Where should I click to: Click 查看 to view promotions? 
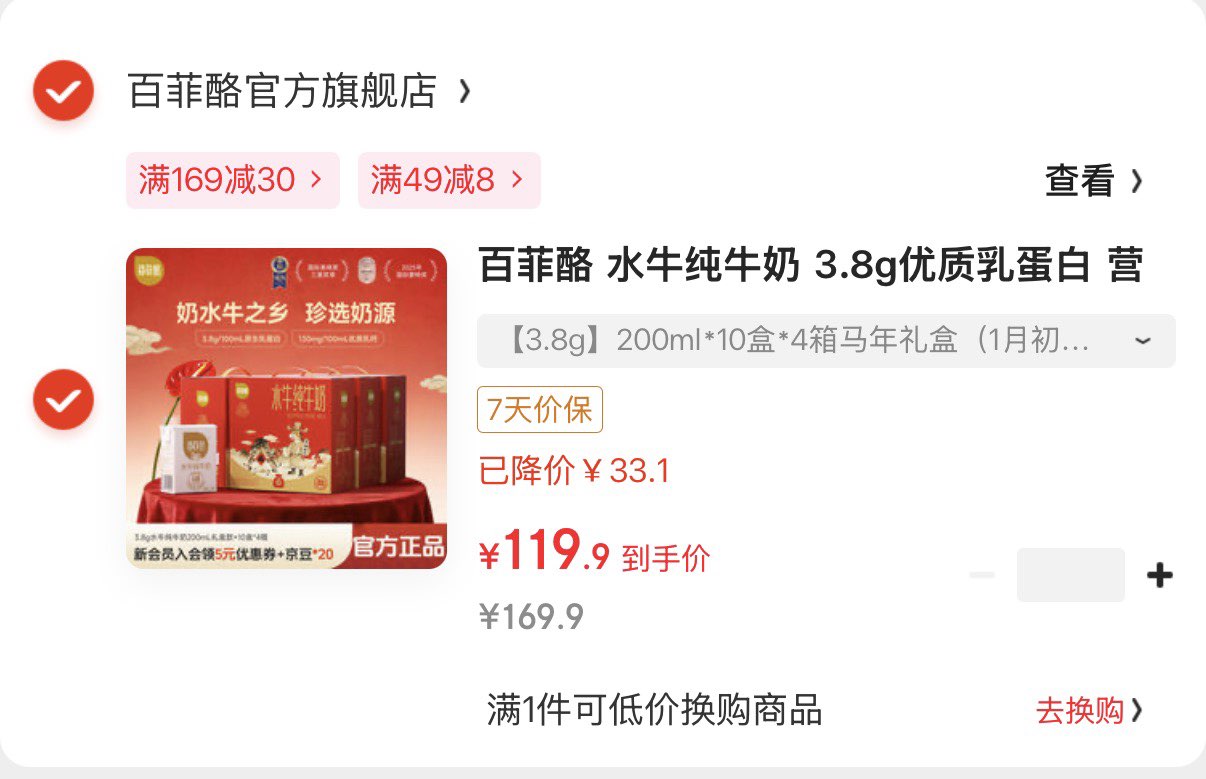pyautogui.click(x=1080, y=181)
